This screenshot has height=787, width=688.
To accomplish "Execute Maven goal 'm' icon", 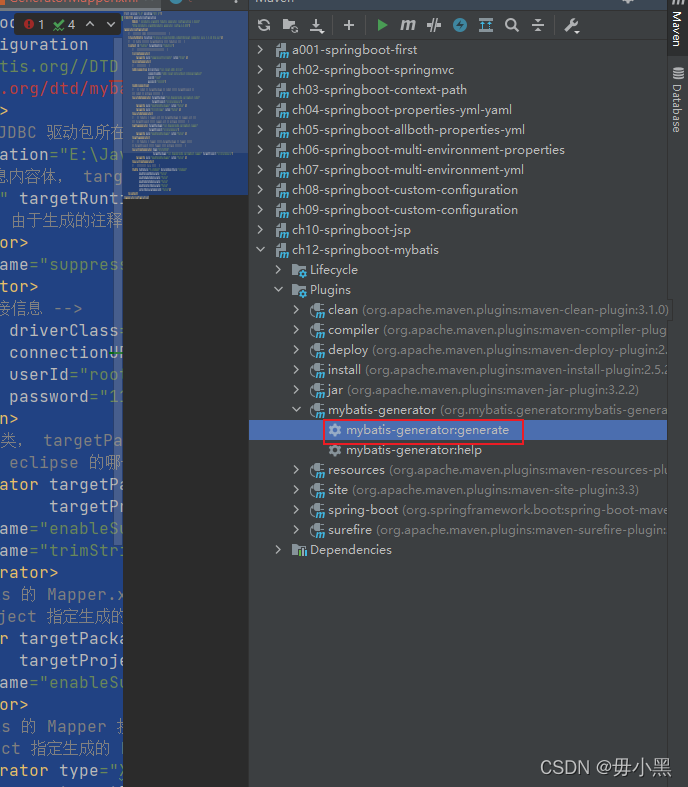I will 408,25.
